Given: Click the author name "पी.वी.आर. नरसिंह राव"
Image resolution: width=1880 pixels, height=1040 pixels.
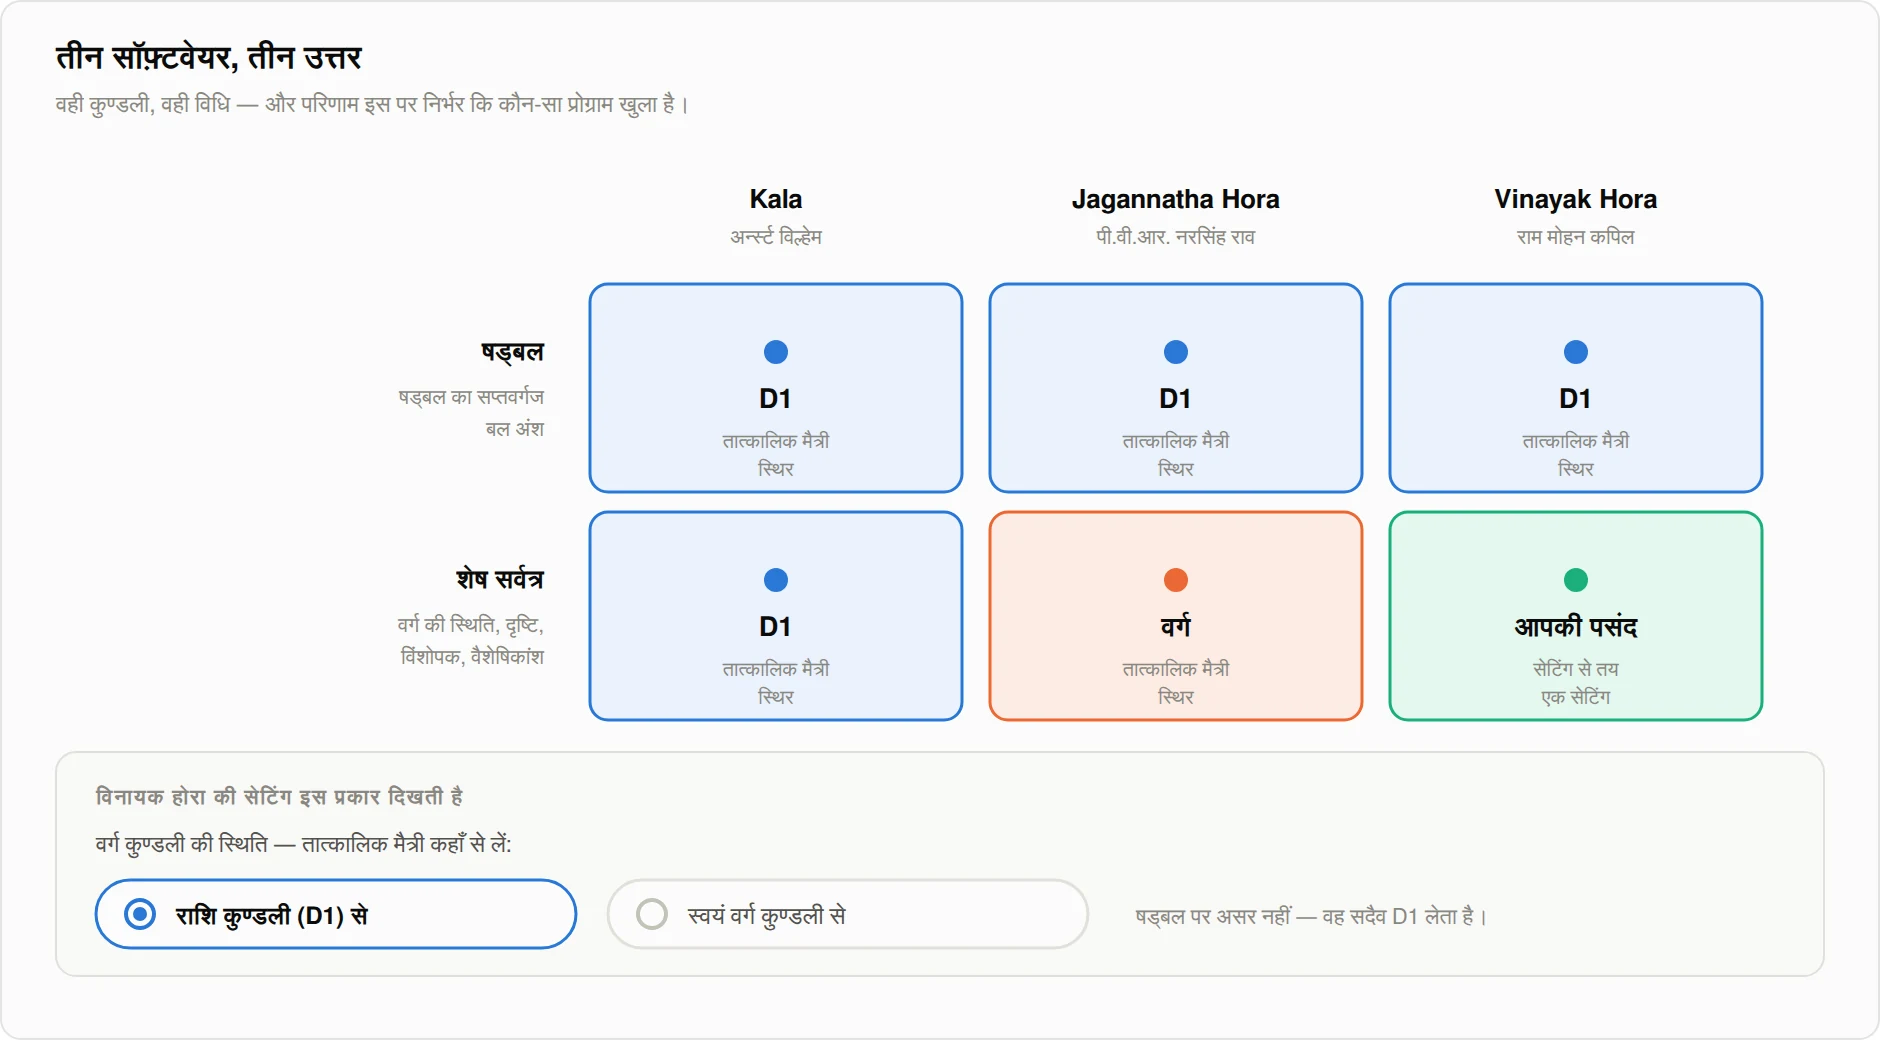Looking at the screenshot, I should click(1176, 237).
